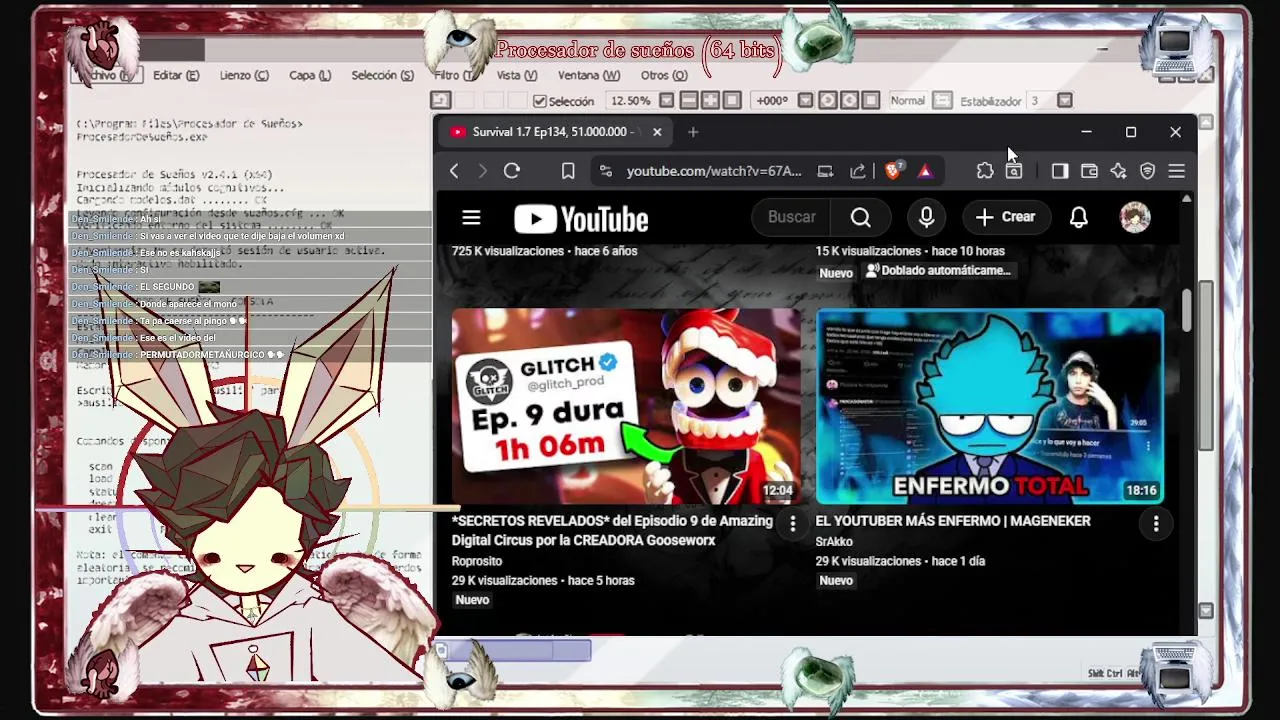The height and width of the screenshot is (720, 1280).
Task: Open the Normal blend mode box
Action: coord(907,101)
